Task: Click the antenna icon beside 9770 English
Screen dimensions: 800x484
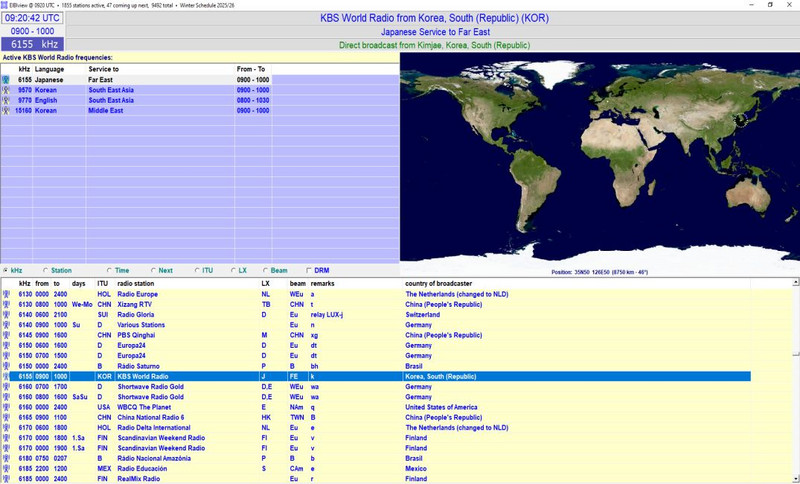Action: click(x=7, y=99)
